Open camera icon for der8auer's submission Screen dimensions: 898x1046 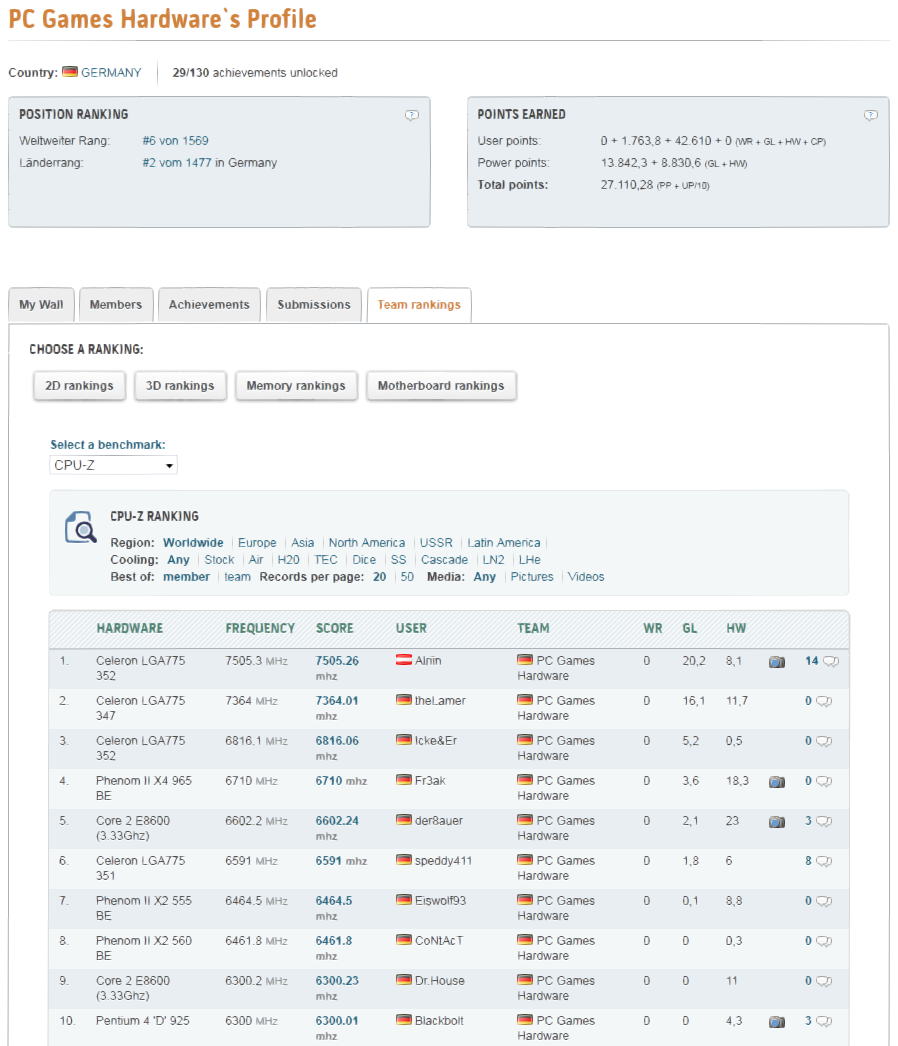click(777, 822)
